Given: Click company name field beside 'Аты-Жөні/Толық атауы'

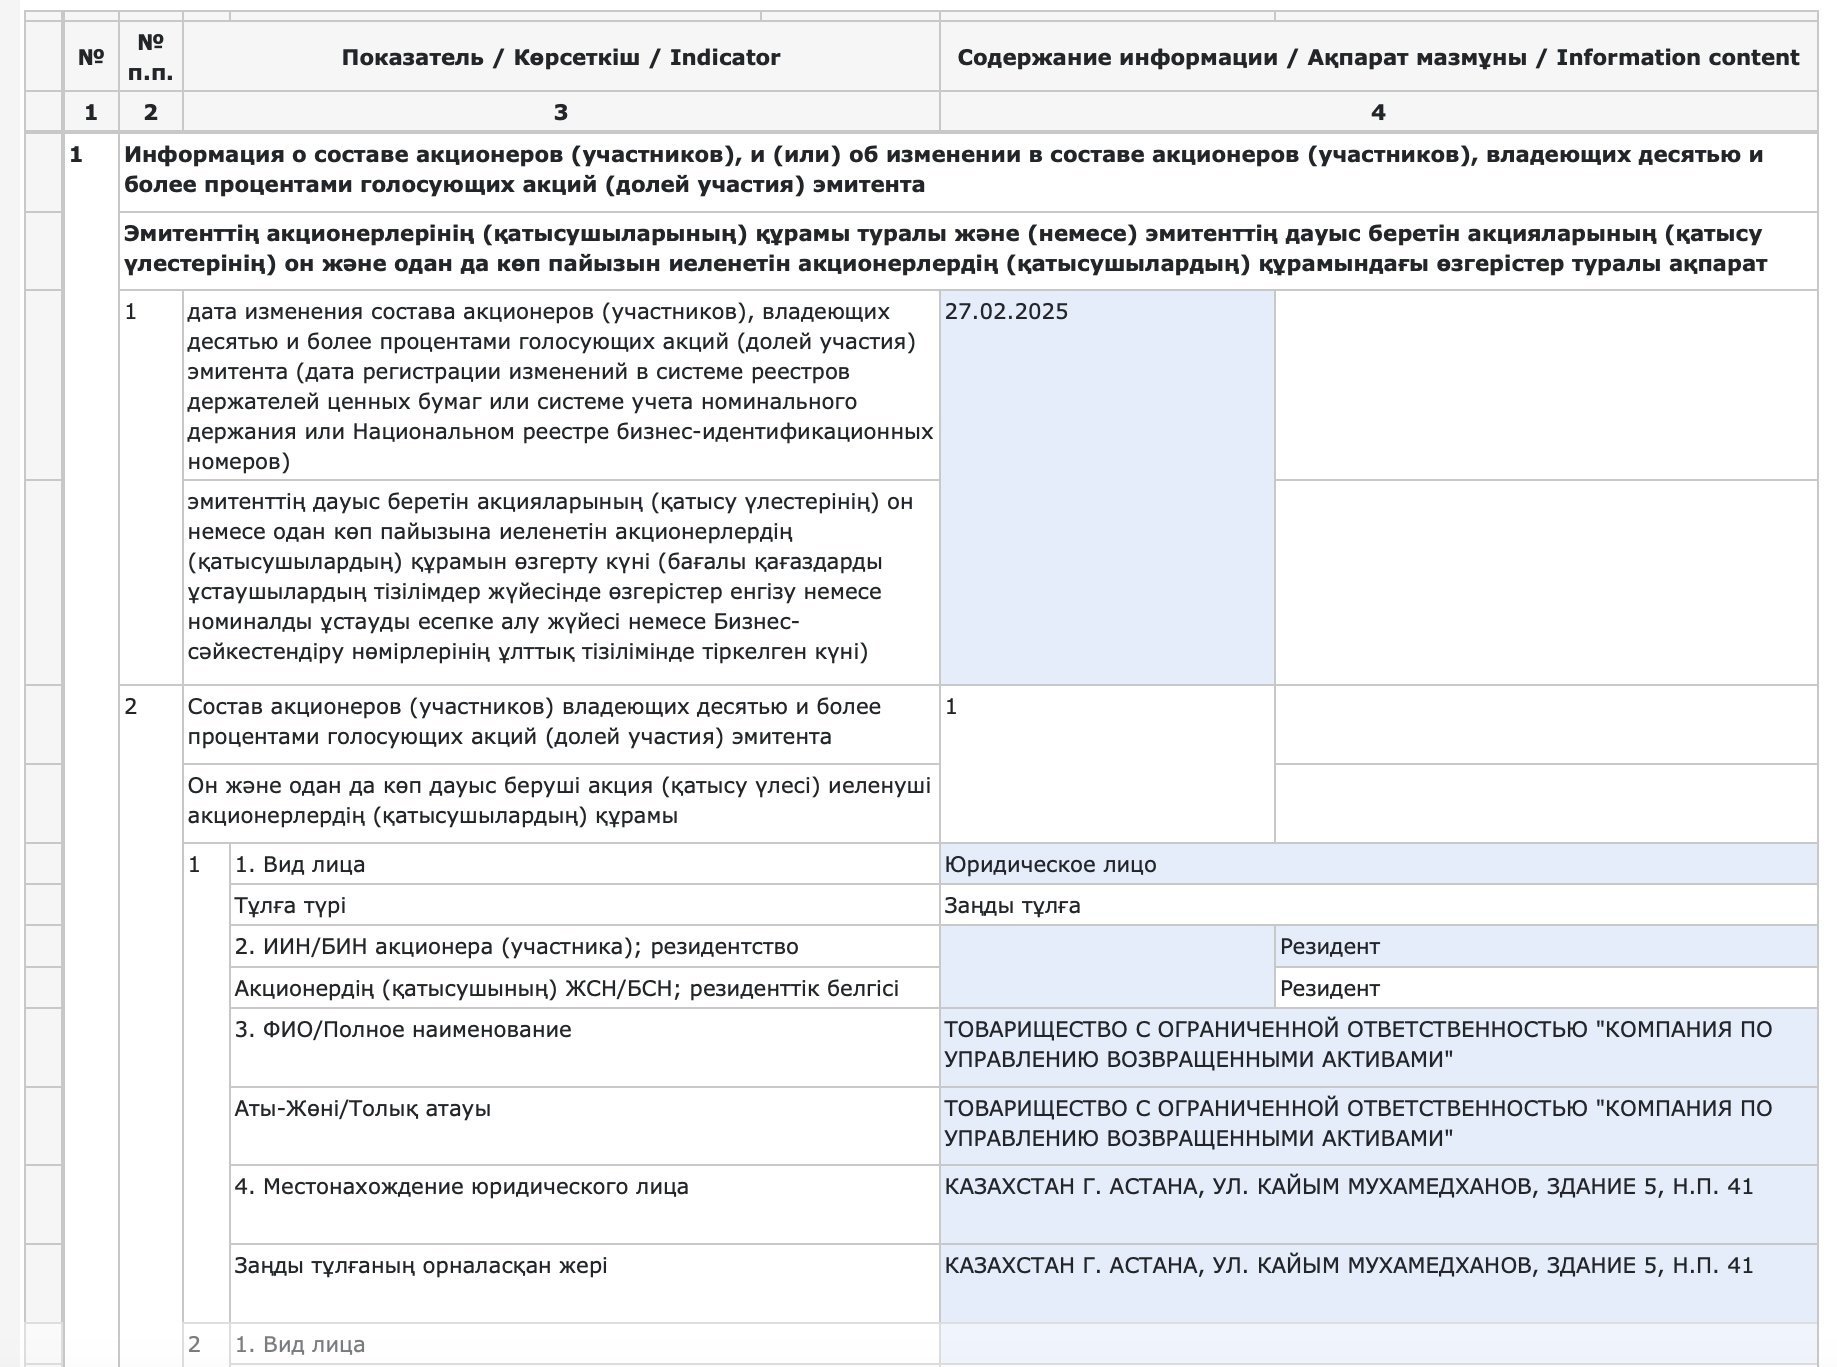Looking at the screenshot, I should [1377, 1125].
